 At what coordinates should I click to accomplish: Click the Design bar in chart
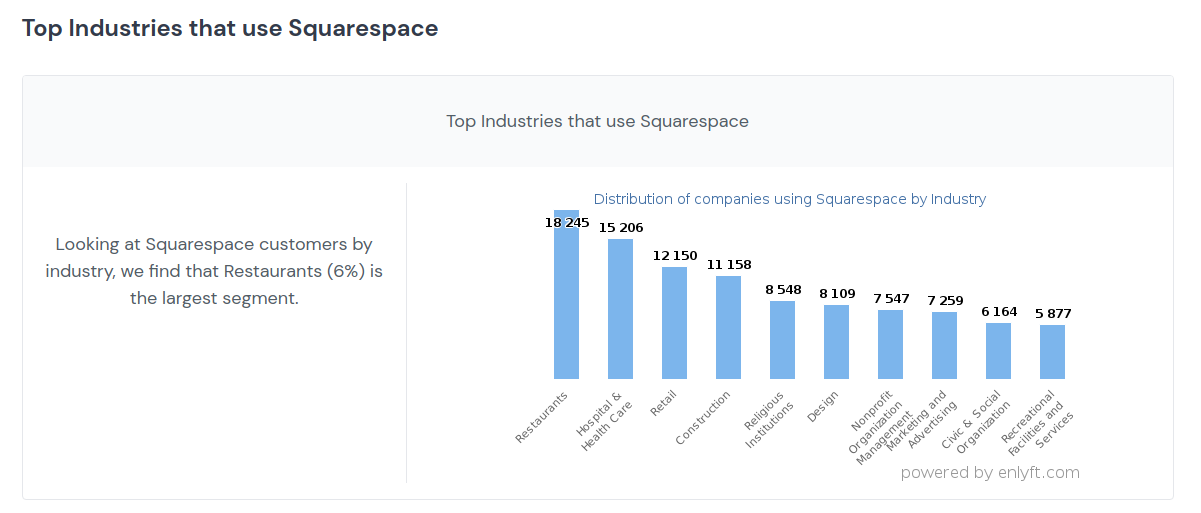[x=836, y=342]
